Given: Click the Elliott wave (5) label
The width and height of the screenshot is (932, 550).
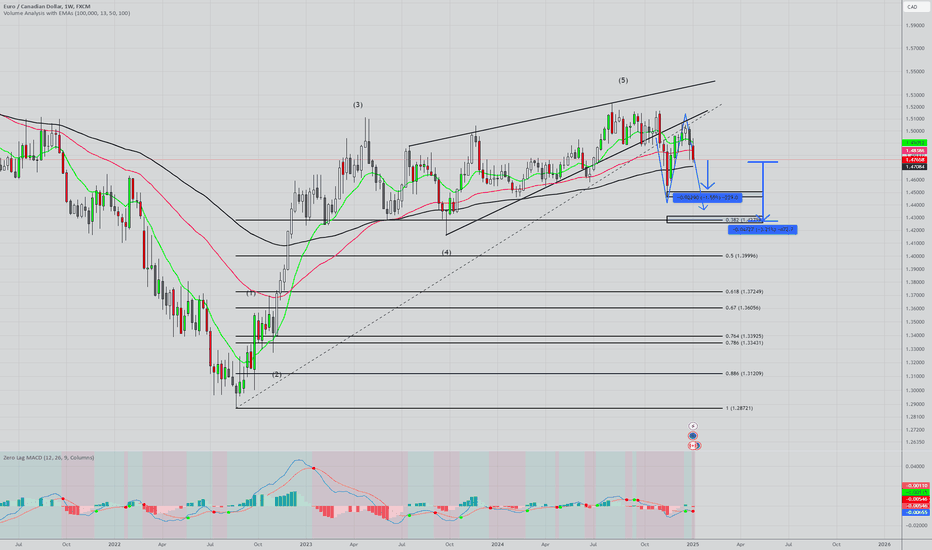Looking at the screenshot, I should pos(623,80).
